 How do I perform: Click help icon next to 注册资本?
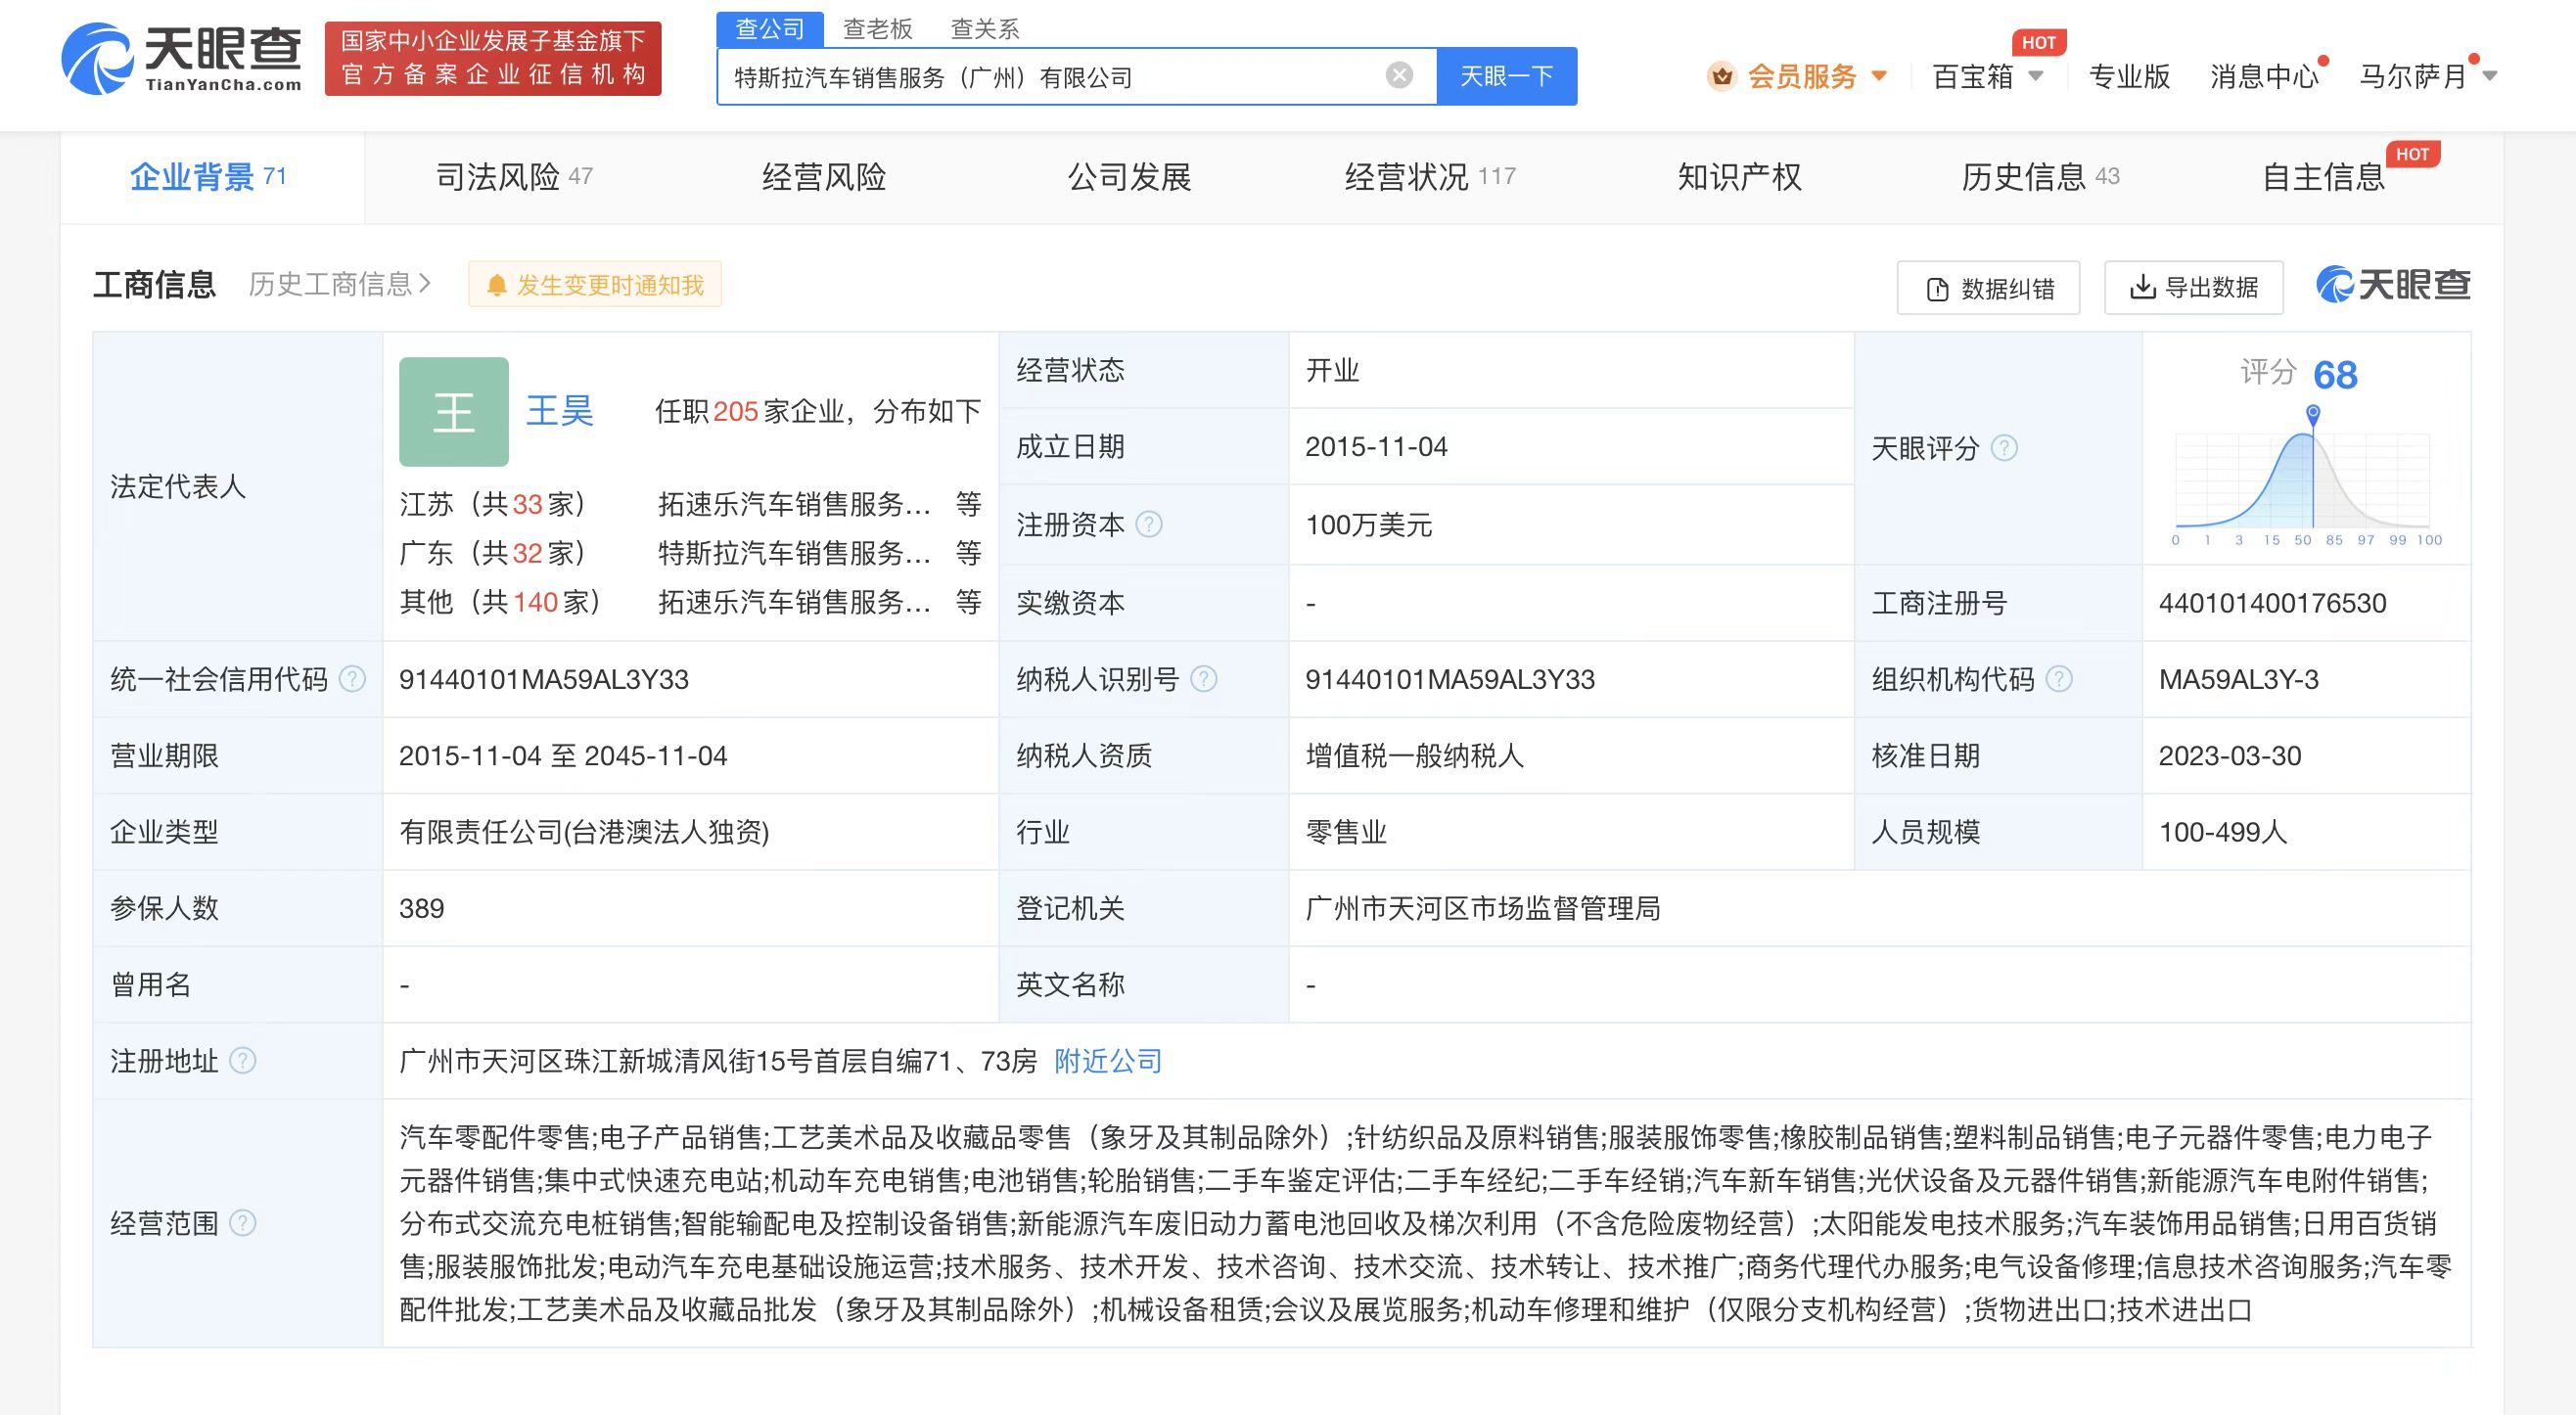[1150, 524]
